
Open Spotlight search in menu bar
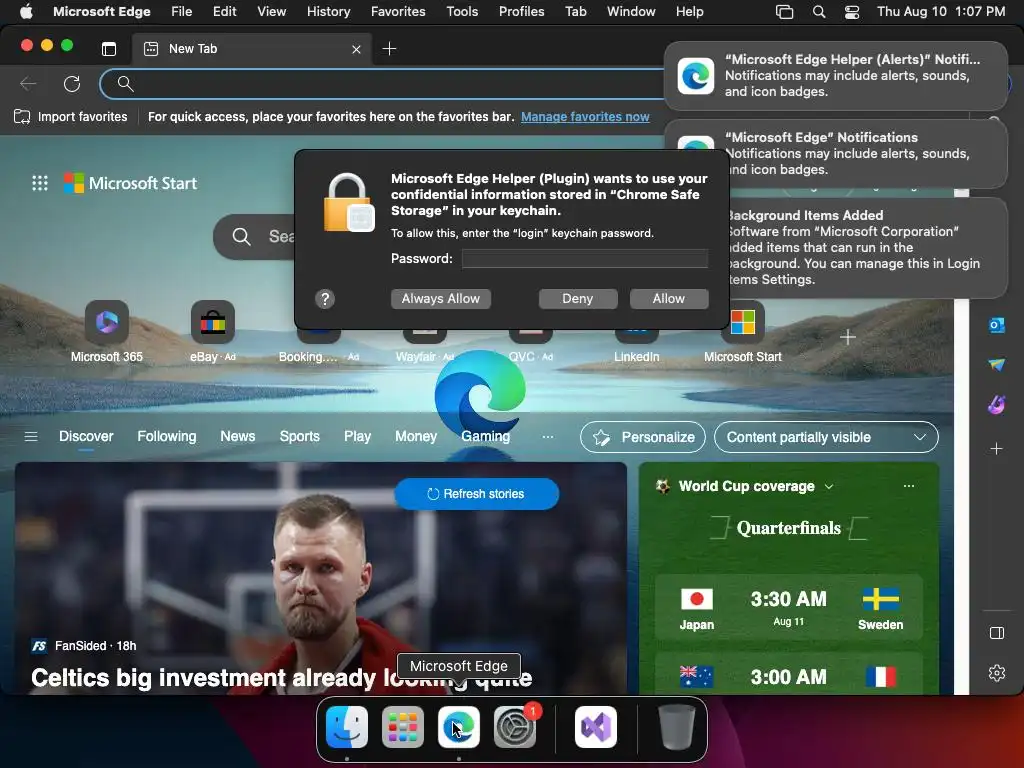[x=818, y=12]
